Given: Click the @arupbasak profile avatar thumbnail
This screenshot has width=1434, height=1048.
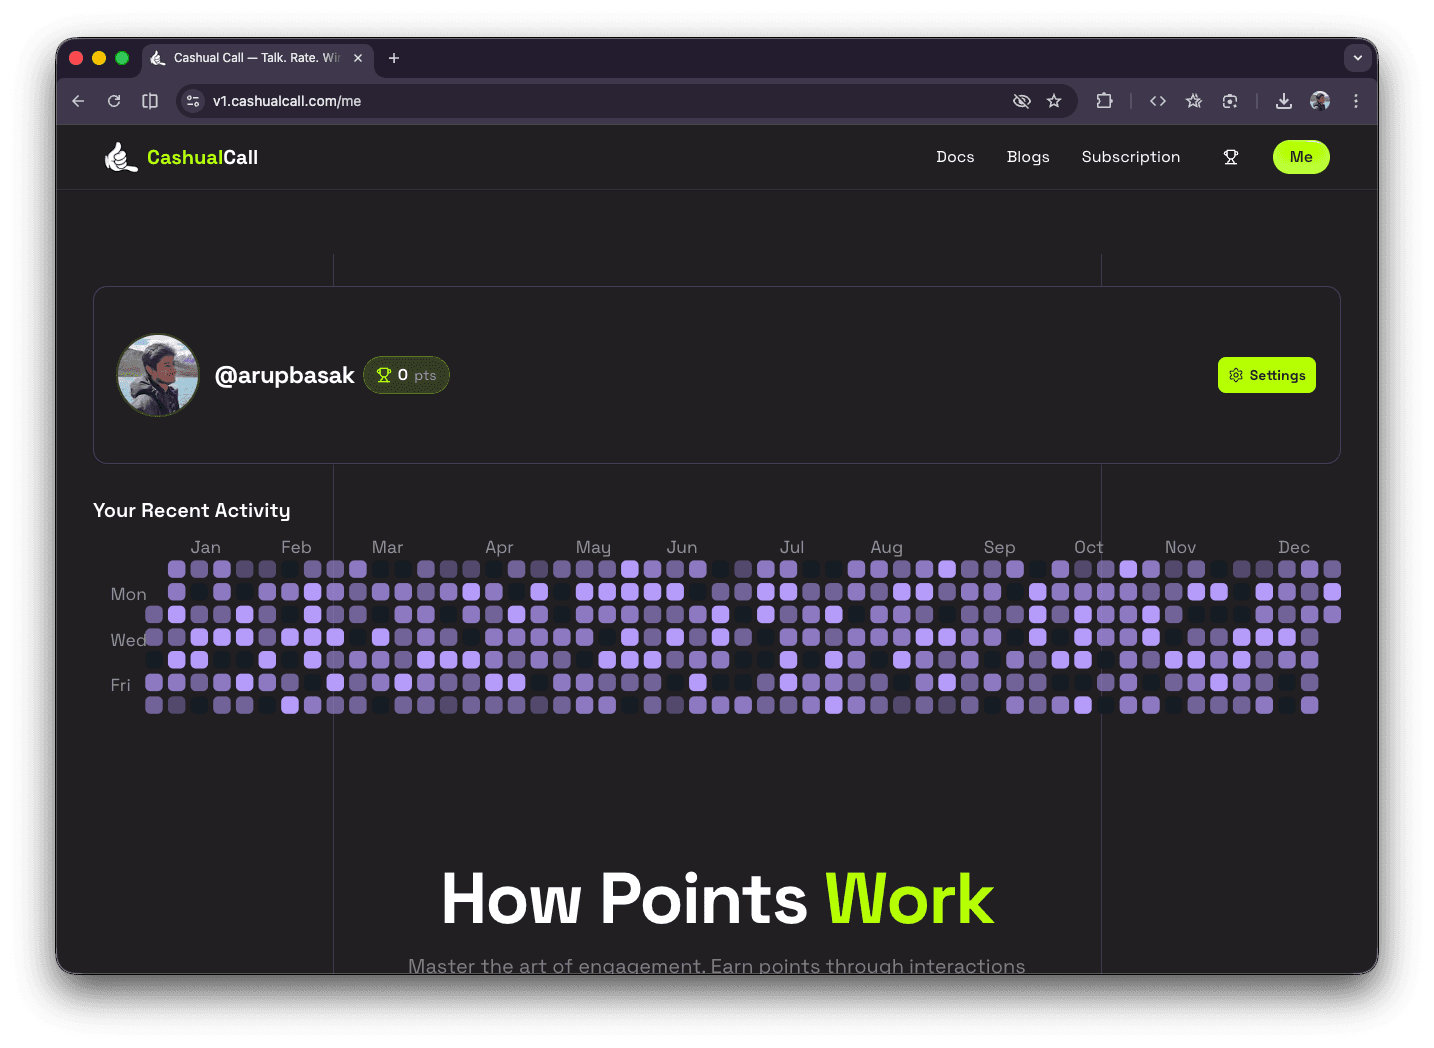Looking at the screenshot, I should (x=158, y=375).
